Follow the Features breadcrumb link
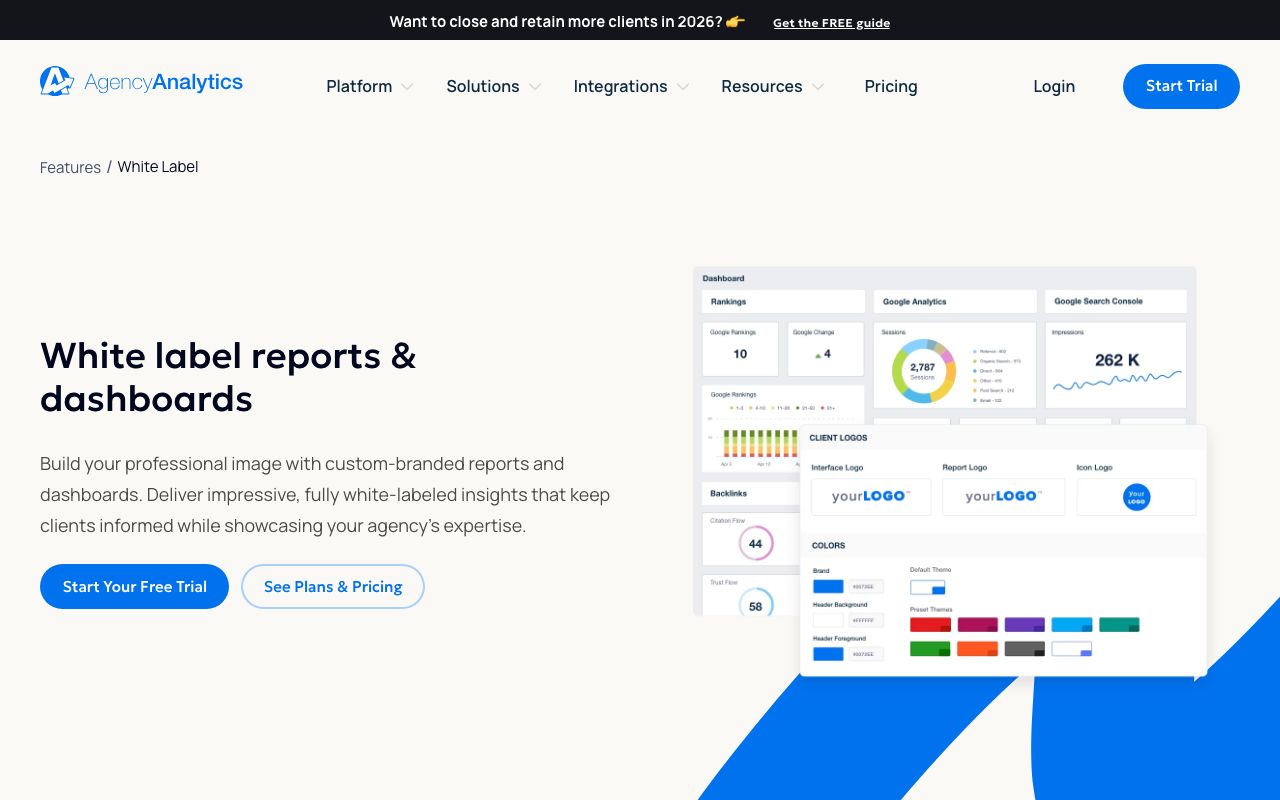The height and width of the screenshot is (800, 1280). [x=70, y=167]
